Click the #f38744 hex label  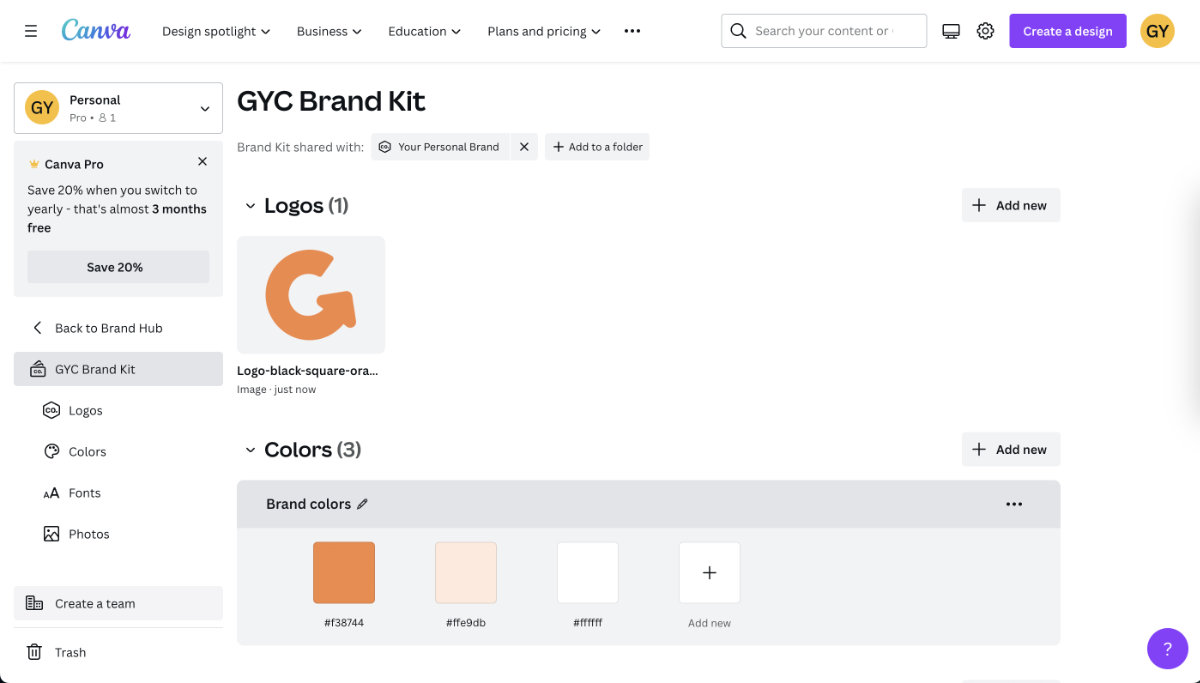pos(344,623)
